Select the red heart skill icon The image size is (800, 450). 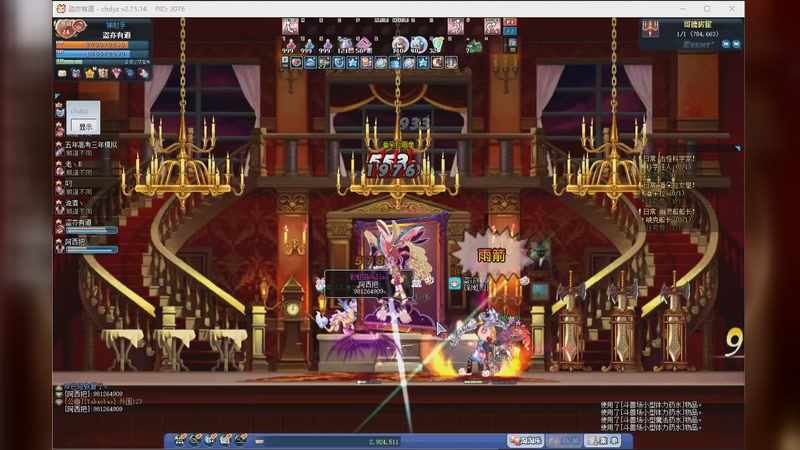pyautogui.click(x=297, y=62)
